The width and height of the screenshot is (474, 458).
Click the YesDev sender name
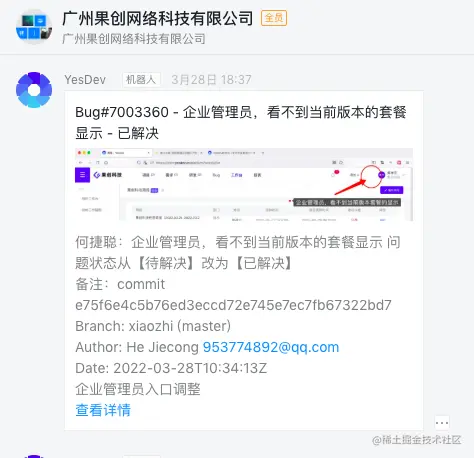pos(85,80)
